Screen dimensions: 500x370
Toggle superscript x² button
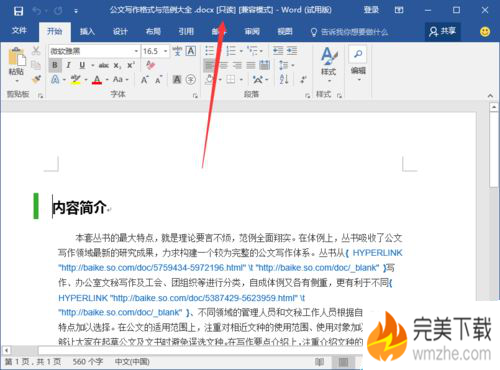tap(131, 65)
